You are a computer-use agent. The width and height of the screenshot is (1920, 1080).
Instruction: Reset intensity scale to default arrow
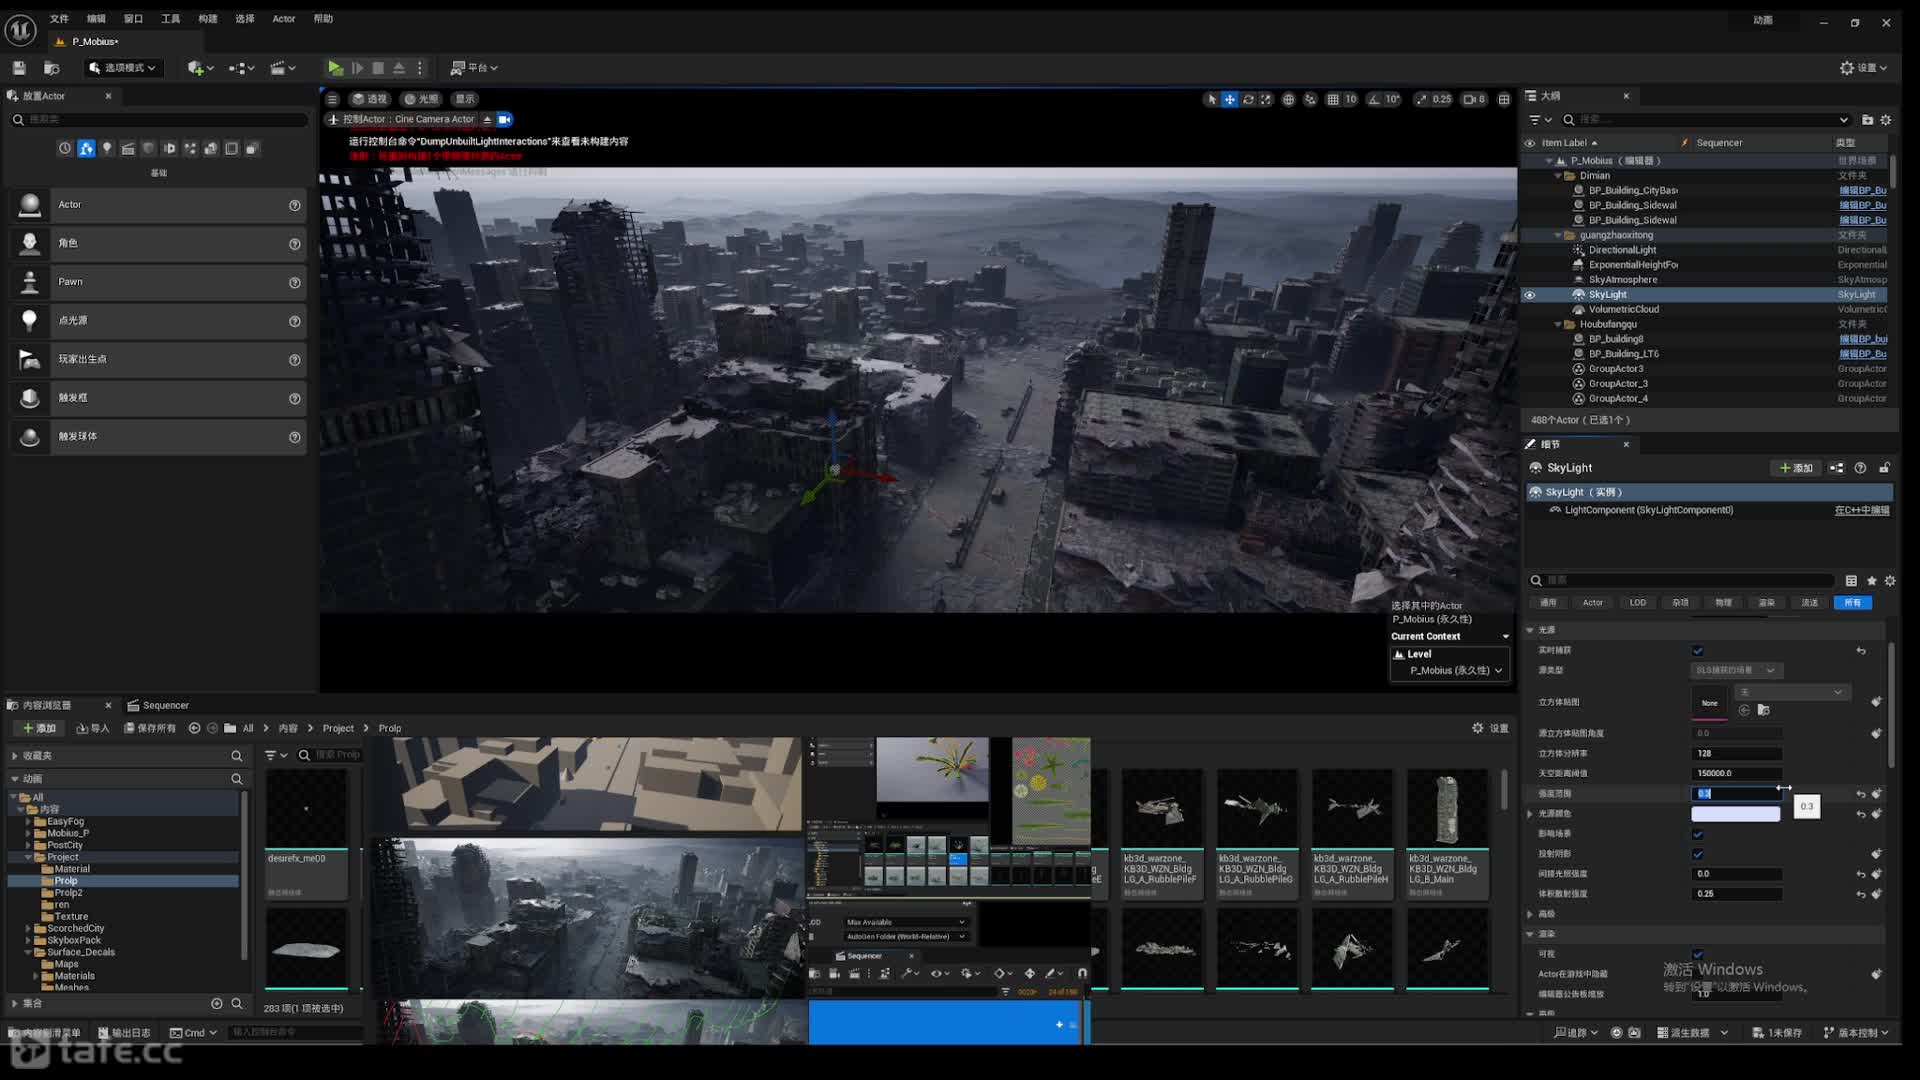click(1861, 794)
